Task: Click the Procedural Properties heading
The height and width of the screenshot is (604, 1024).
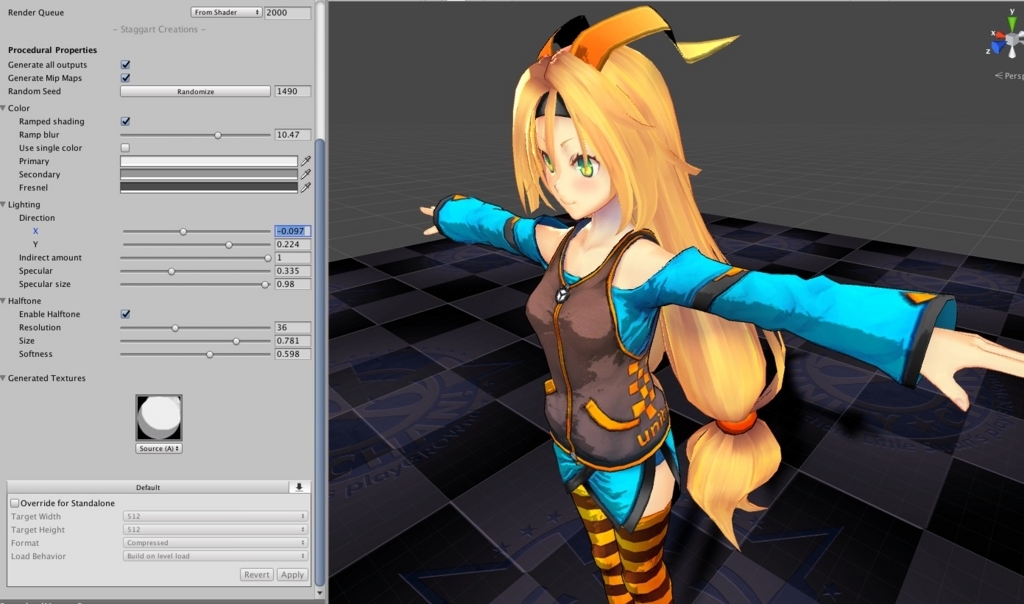Action: click(52, 50)
